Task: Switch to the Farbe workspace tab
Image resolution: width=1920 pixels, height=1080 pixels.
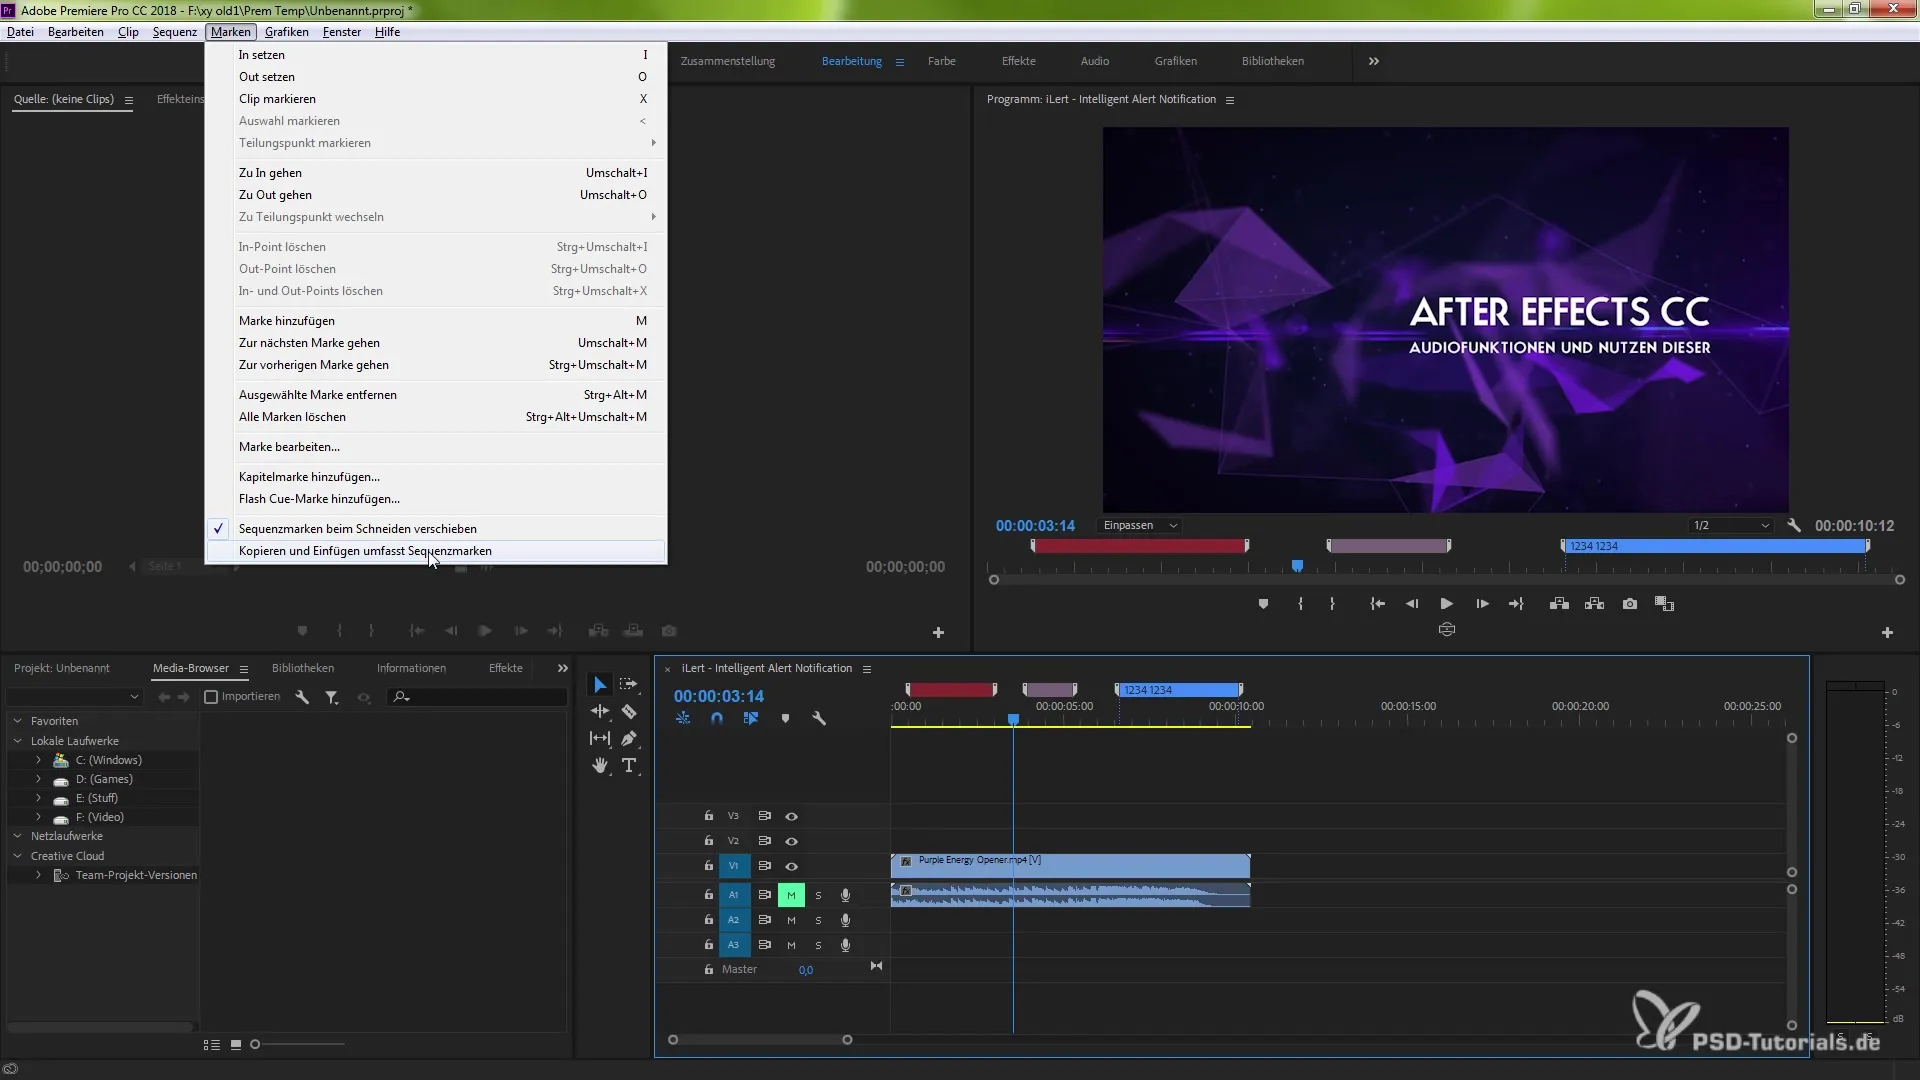Action: click(941, 61)
